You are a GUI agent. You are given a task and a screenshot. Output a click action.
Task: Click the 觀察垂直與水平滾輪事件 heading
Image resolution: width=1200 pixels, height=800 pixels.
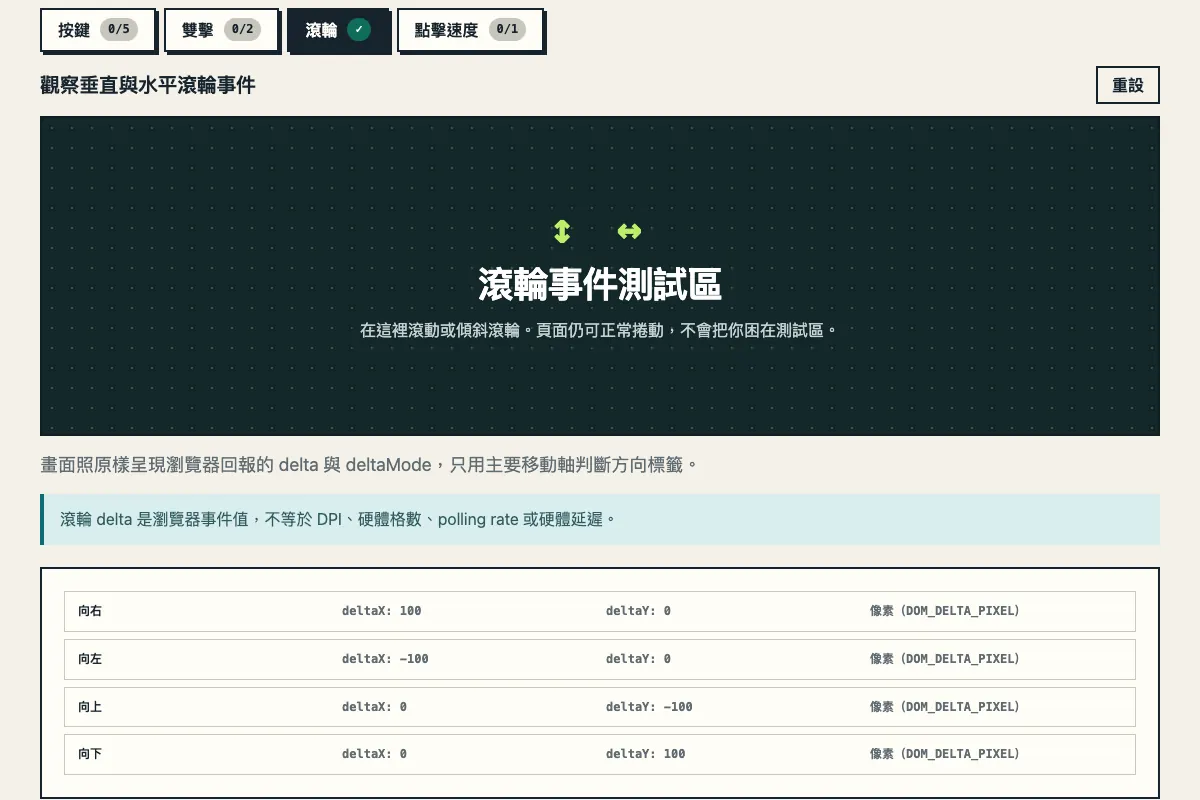[148, 85]
